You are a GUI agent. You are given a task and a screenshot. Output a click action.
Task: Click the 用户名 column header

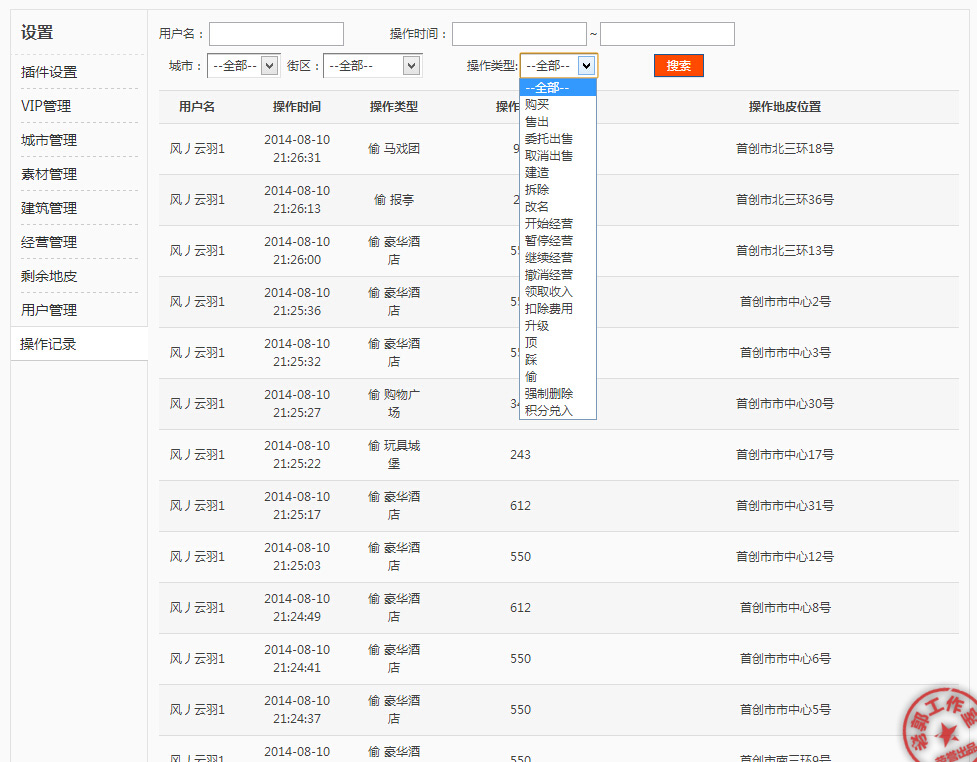197,107
